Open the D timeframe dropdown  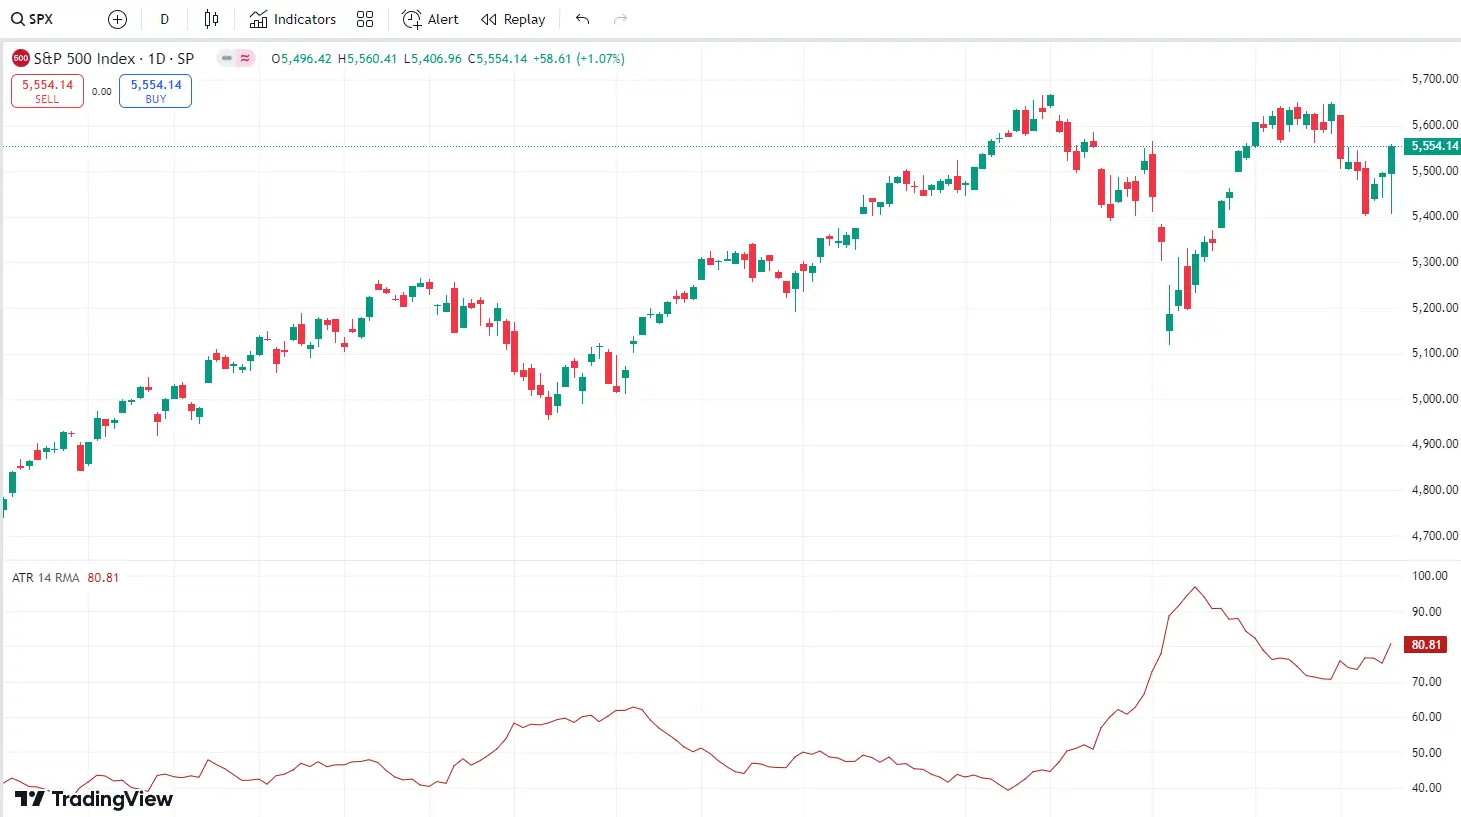164,19
